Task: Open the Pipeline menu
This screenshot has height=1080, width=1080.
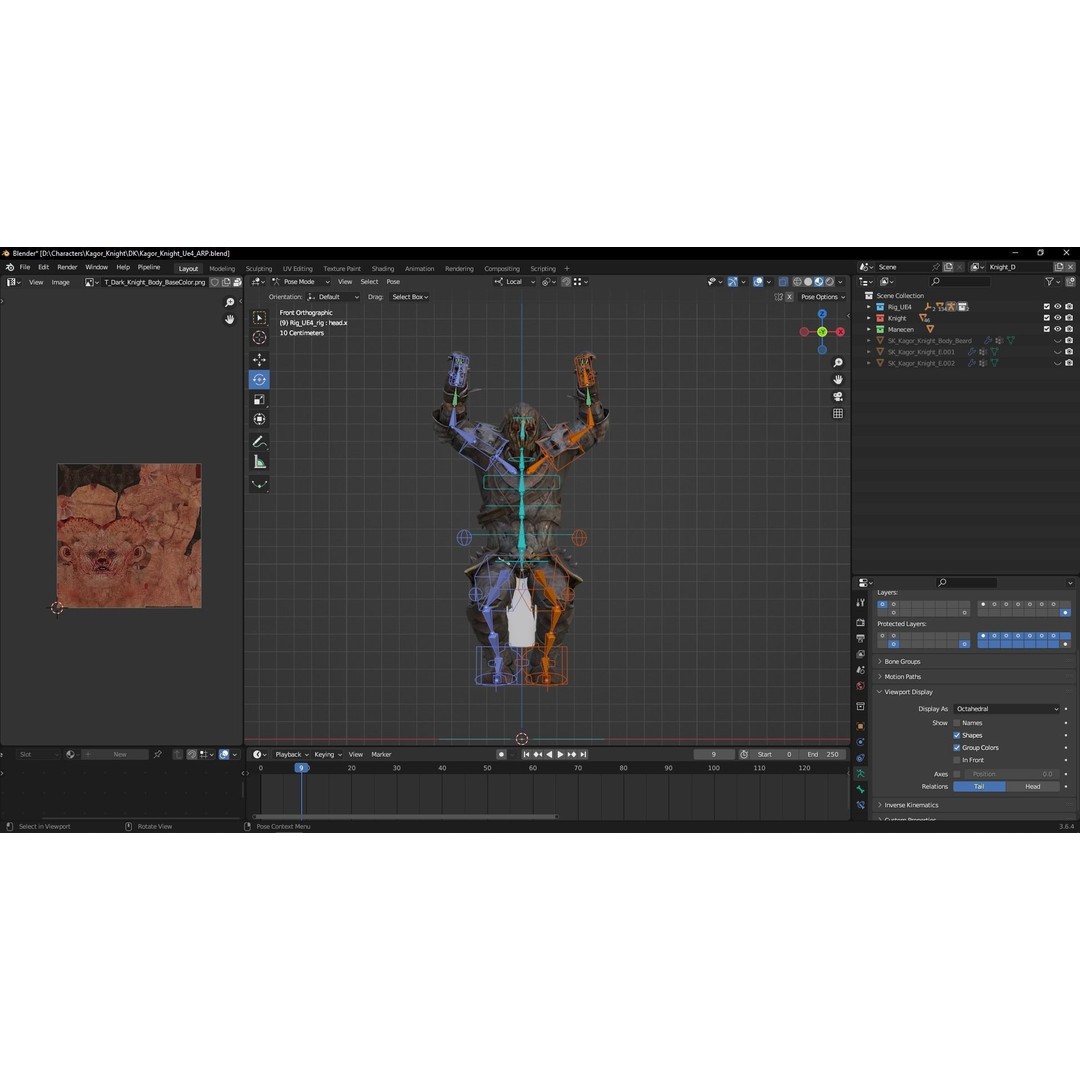Action: (x=149, y=267)
